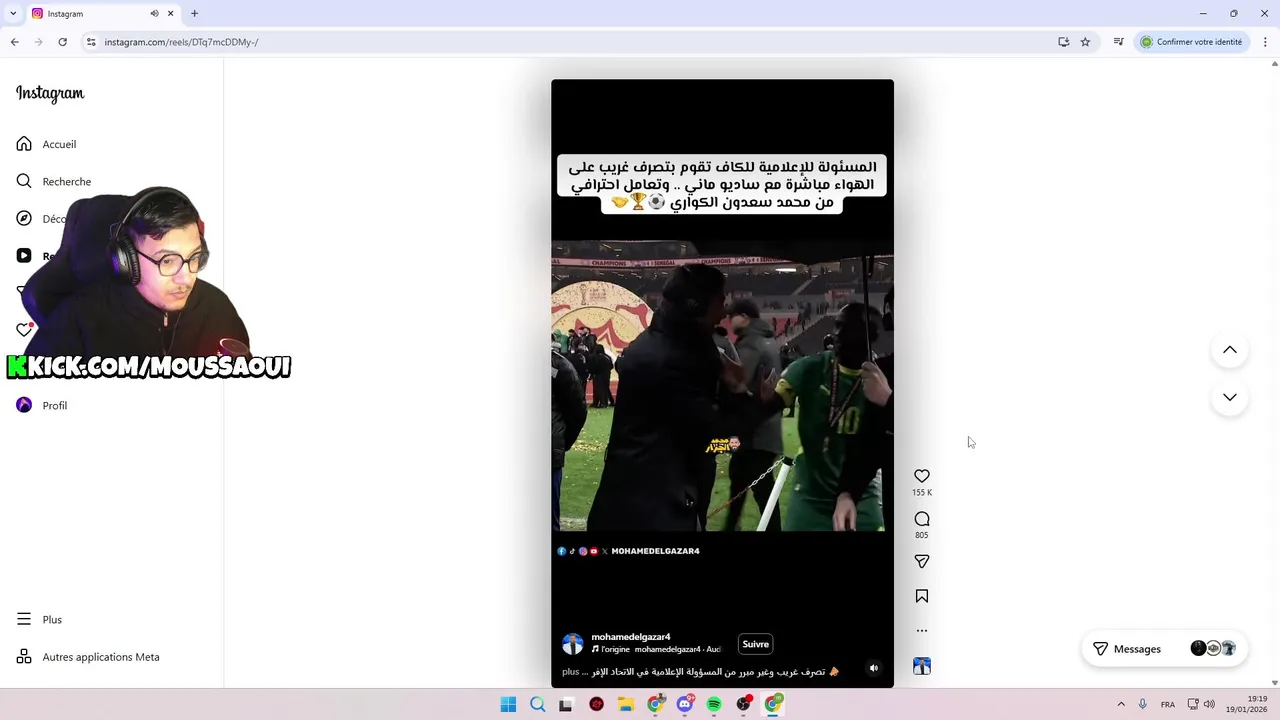1280x720 pixels.
Task: Go back in the browser
Action: coord(15,42)
